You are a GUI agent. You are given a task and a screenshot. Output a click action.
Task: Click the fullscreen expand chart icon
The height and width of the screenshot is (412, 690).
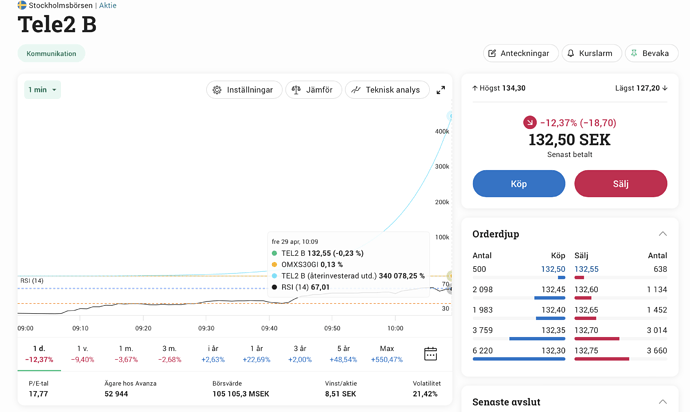(x=440, y=90)
